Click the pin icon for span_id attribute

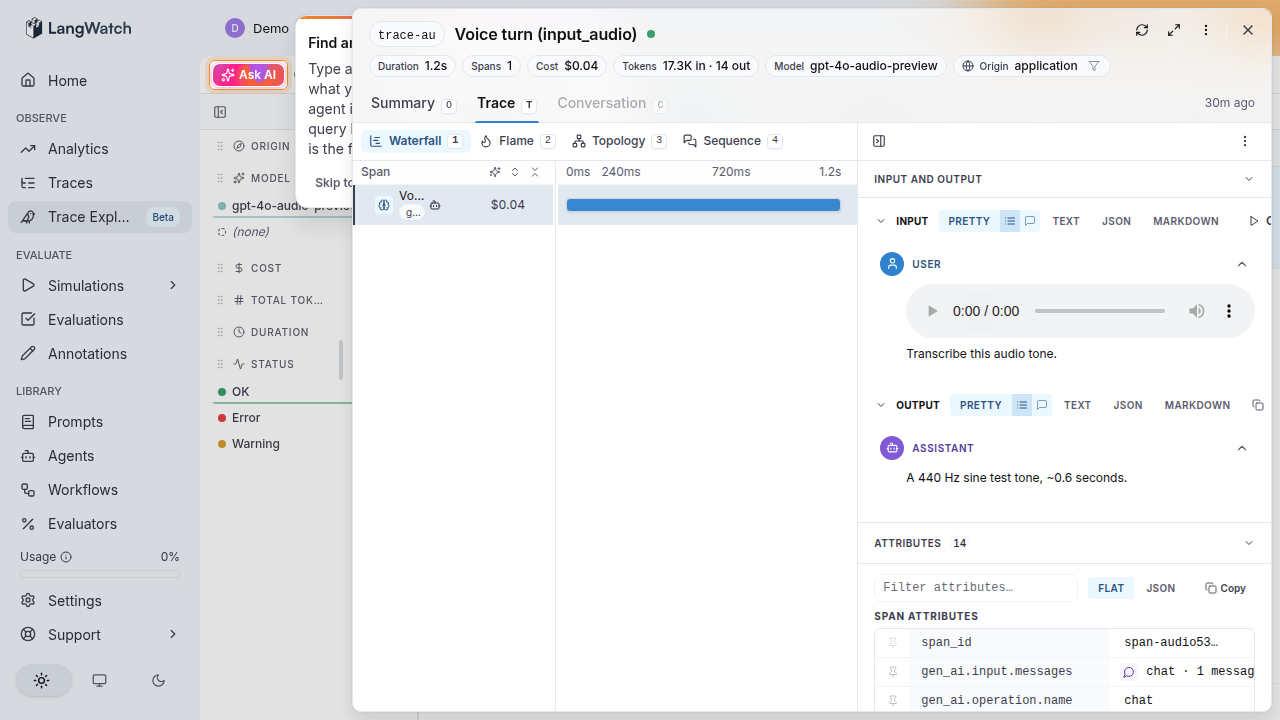click(x=893, y=643)
